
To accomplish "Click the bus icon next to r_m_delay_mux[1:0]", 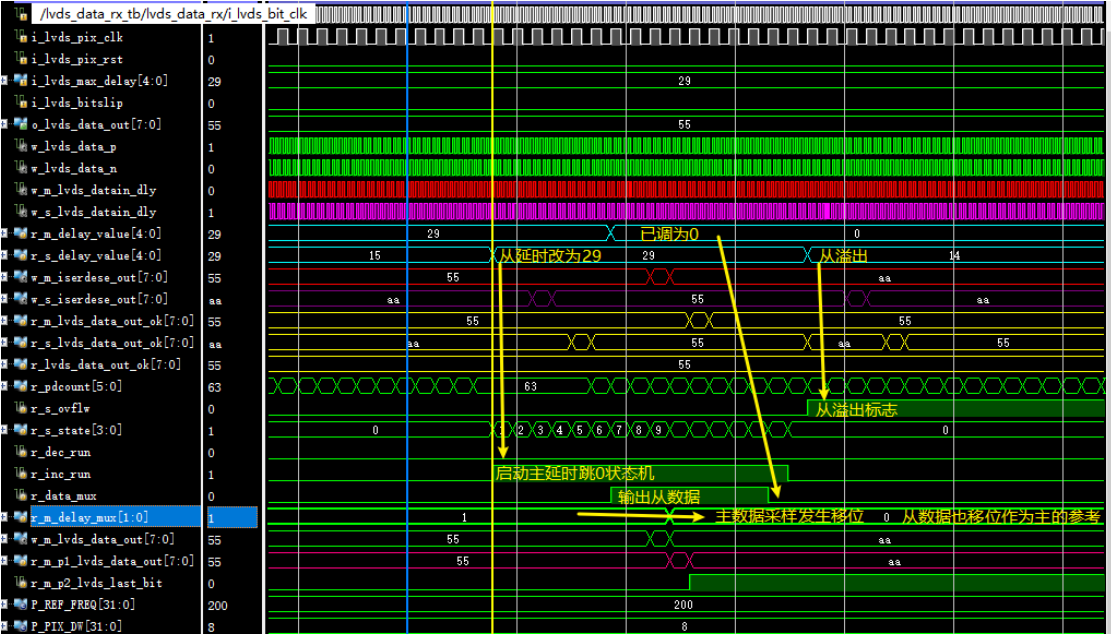I will pyautogui.click(x=20, y=517).
